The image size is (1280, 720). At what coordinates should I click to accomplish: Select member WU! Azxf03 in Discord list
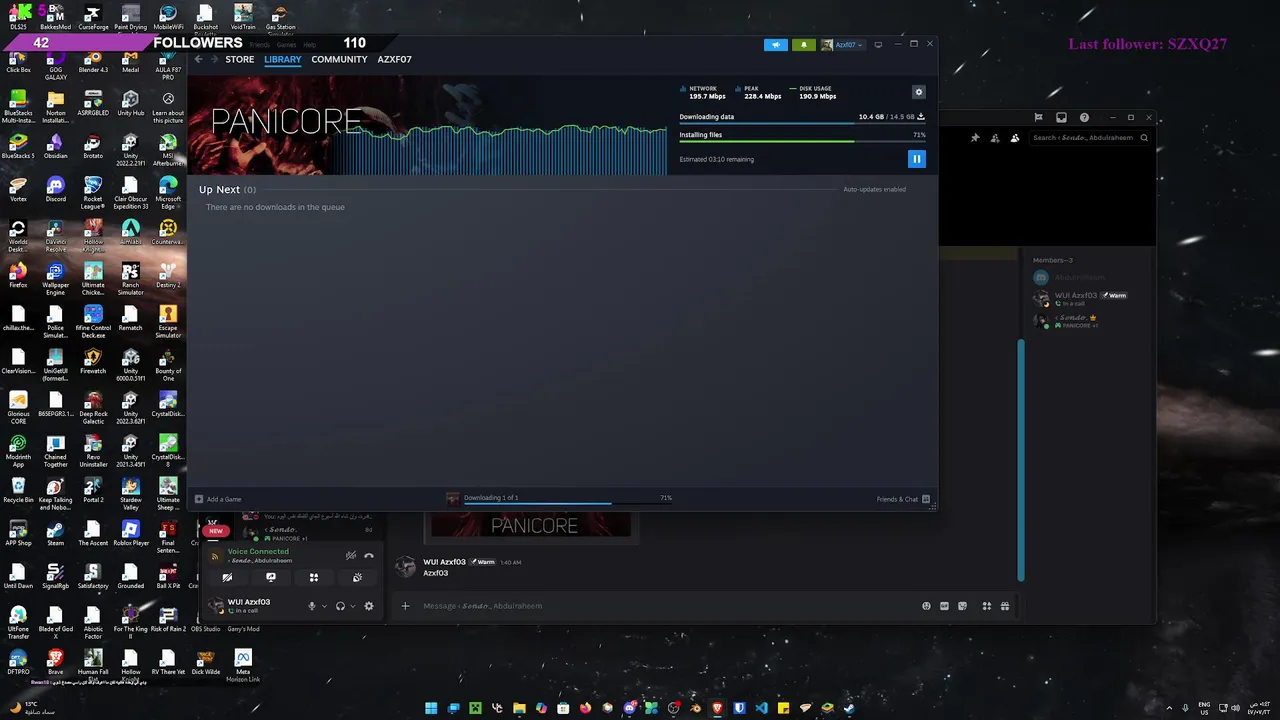click(1090, 299)
